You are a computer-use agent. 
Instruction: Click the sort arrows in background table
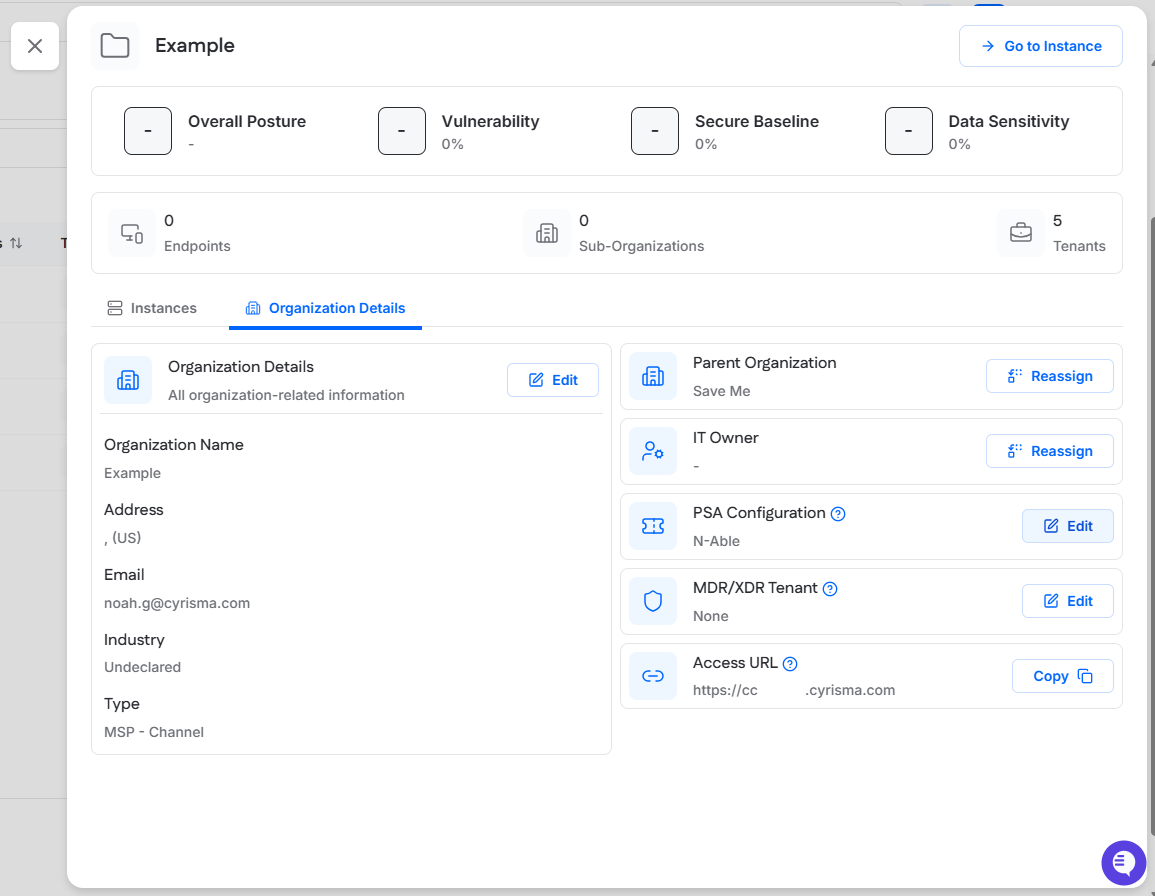point(16,243)
